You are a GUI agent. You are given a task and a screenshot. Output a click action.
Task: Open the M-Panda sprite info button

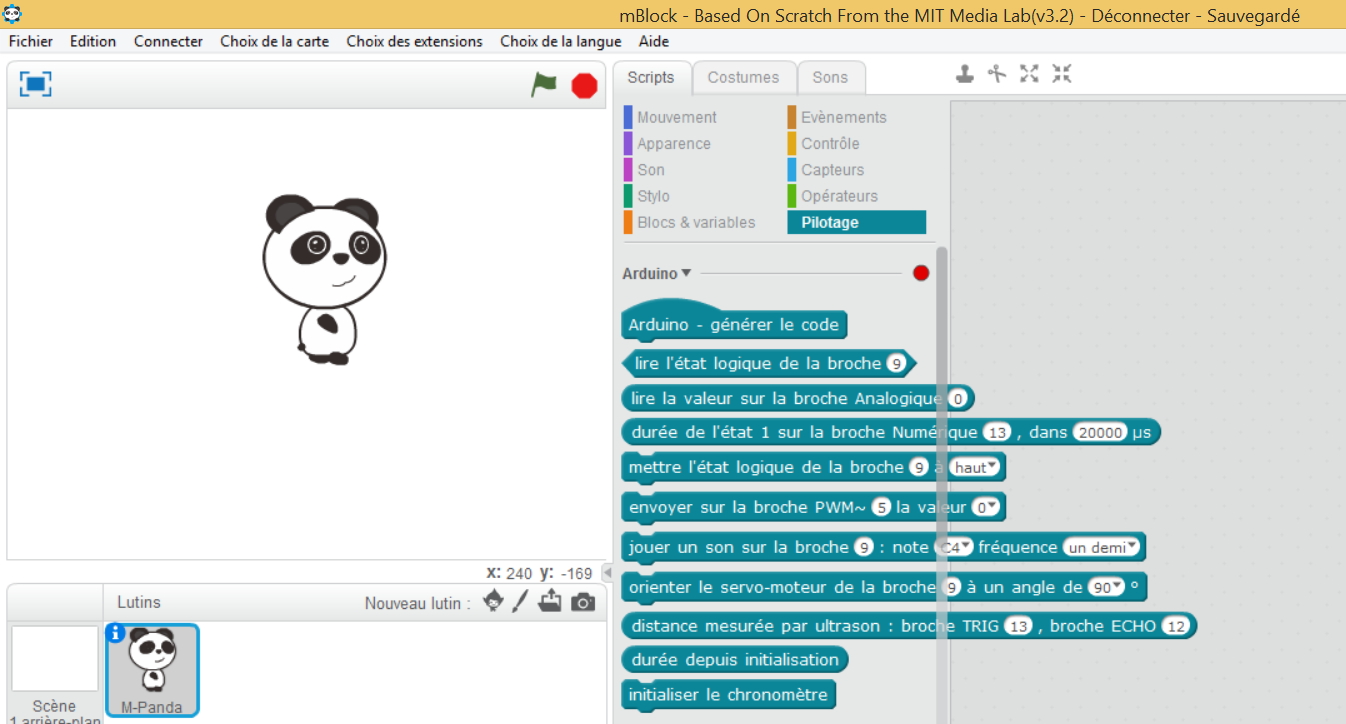pyautogui.click(x=116, y=633)
